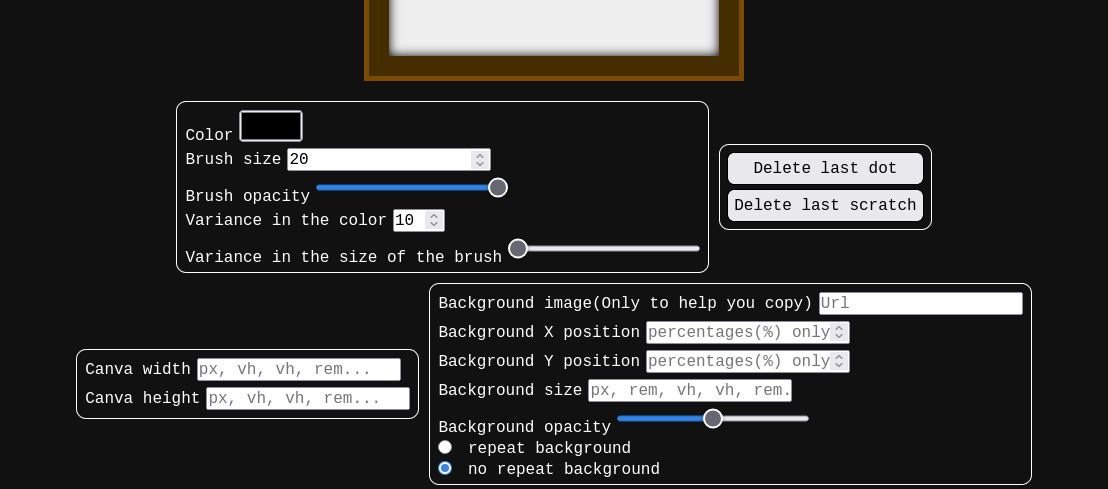Select the no repeat background radio button
Image resolution: width=1108 pixels, height=489 pixels.
[x=445, y=468]
